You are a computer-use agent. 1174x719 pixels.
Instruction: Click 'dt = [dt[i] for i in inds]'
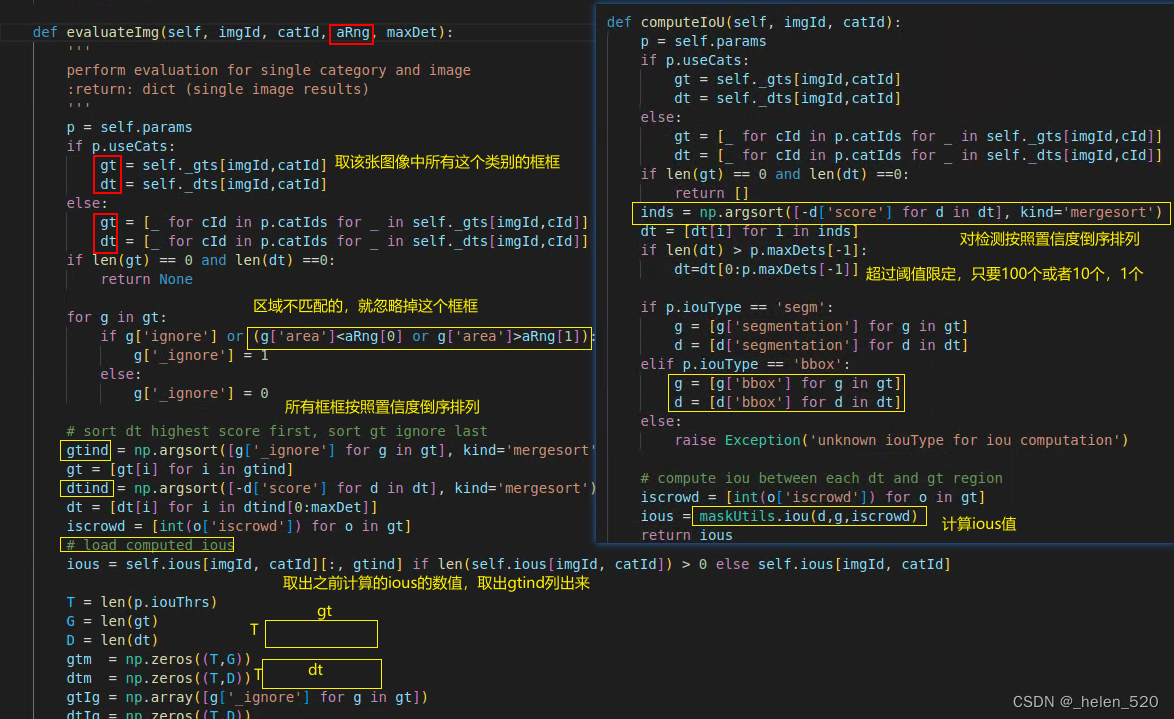pos(749,231)
